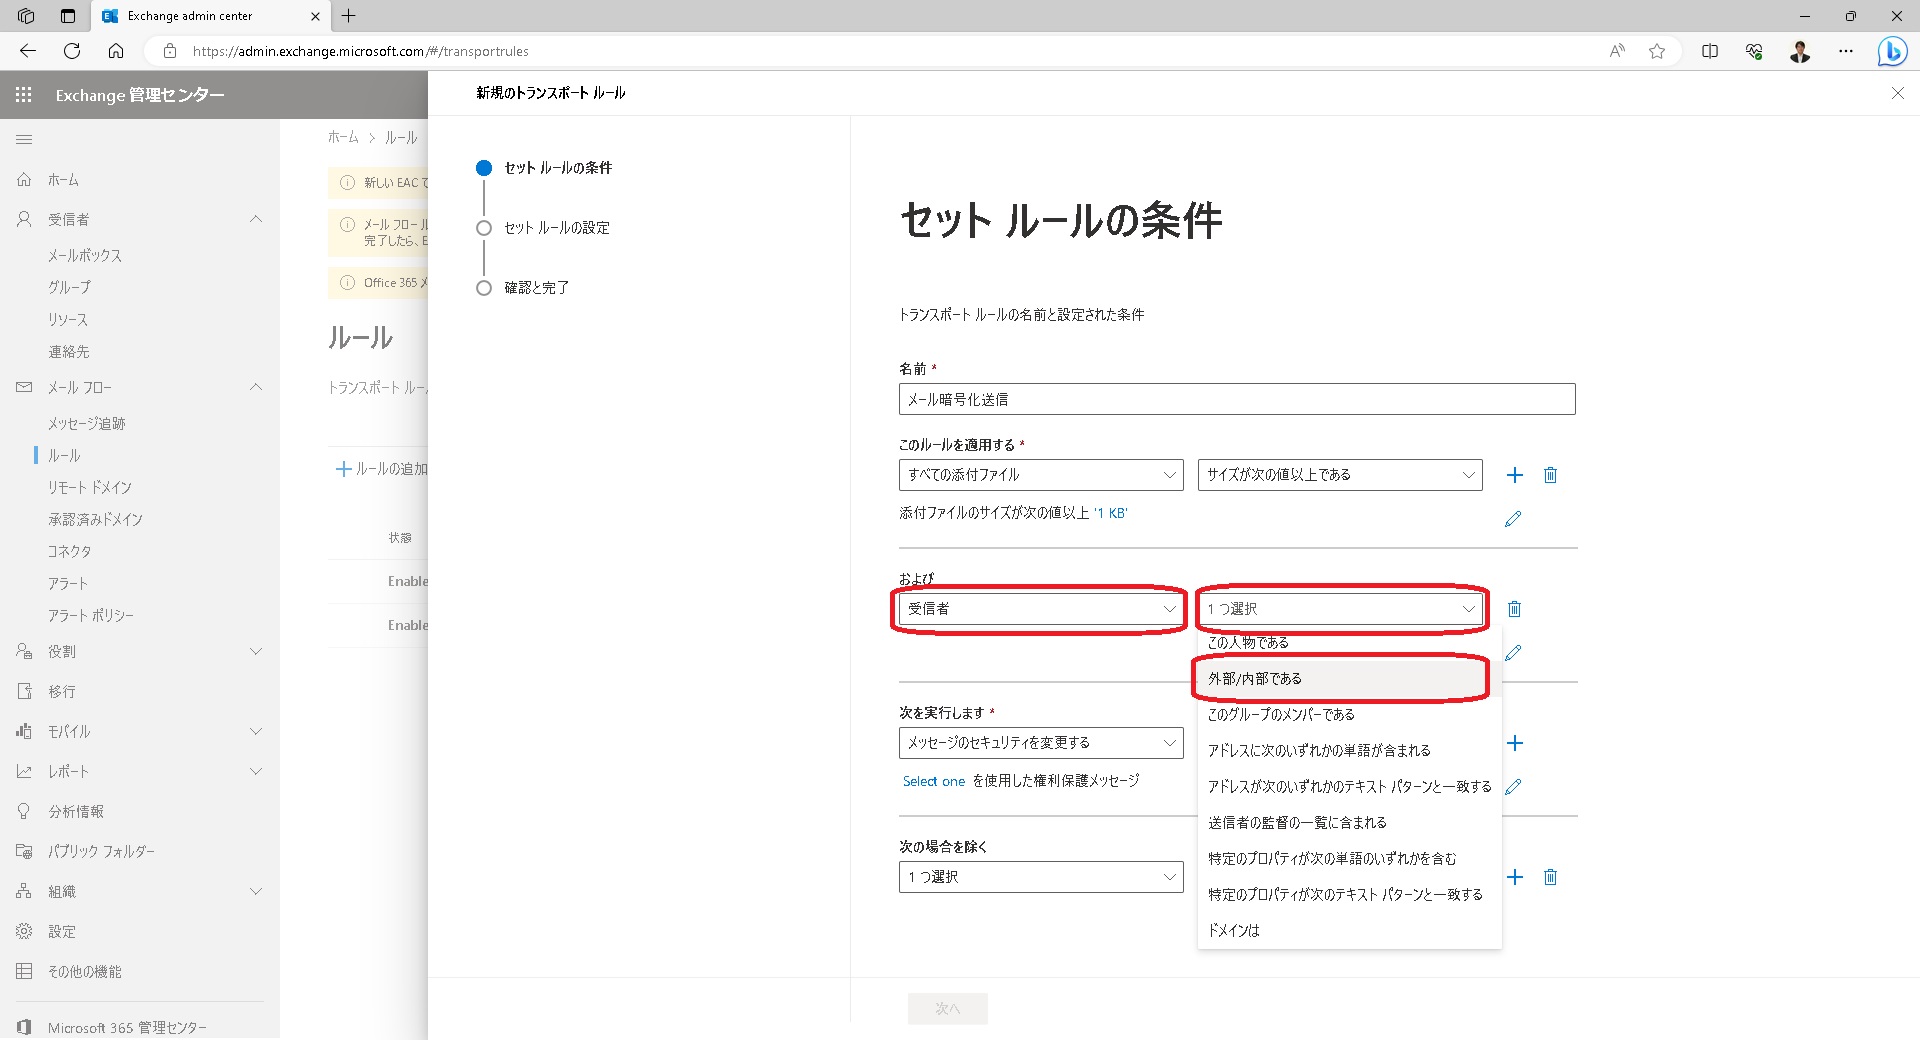Image resolution: width=1920 pixels, height=1040 pixels.
Task: Add an exception with the plus icon
Action: click(1515, 877)
